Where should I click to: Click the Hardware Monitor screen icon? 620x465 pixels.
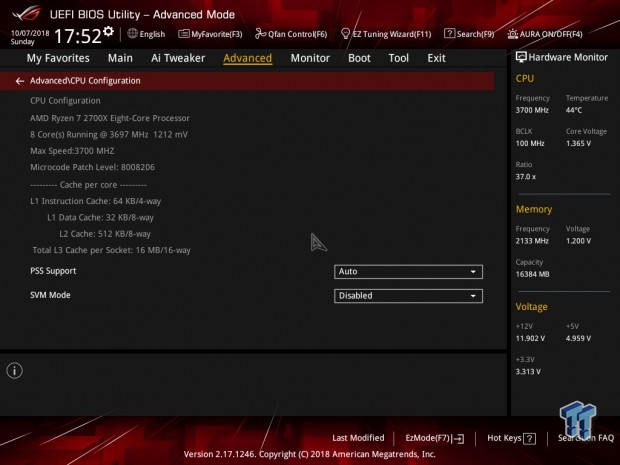click(521, 57)
